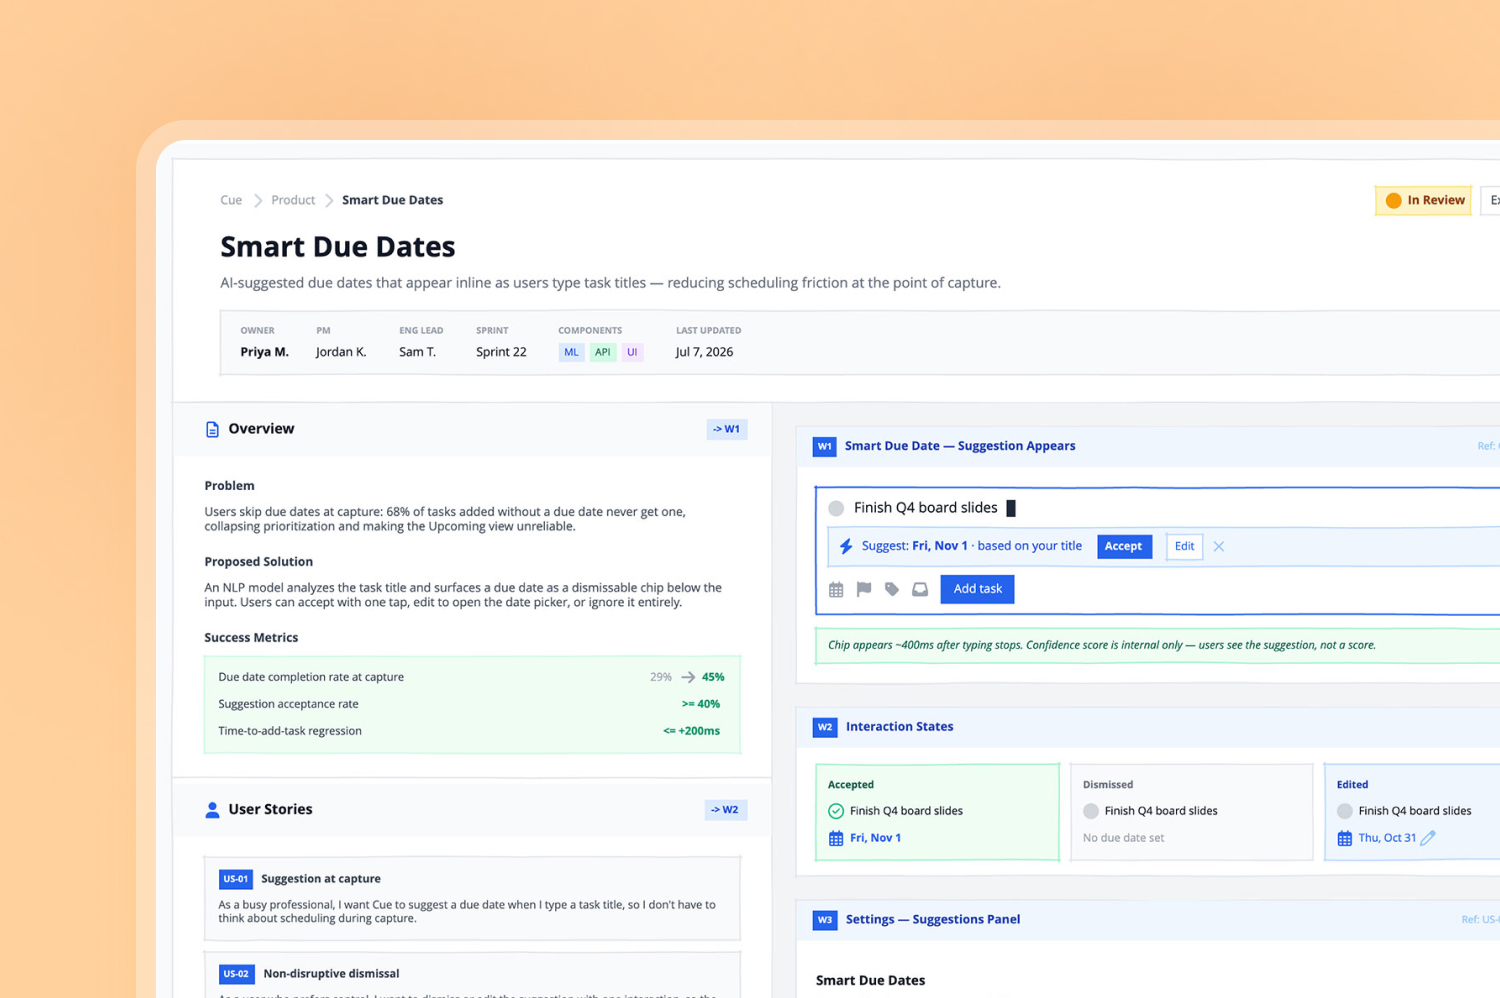This screenshot has width=1500, height=998.
Task: Click the Smart Due Date — Suggestion Appears heading
Action: coord(960,446)
